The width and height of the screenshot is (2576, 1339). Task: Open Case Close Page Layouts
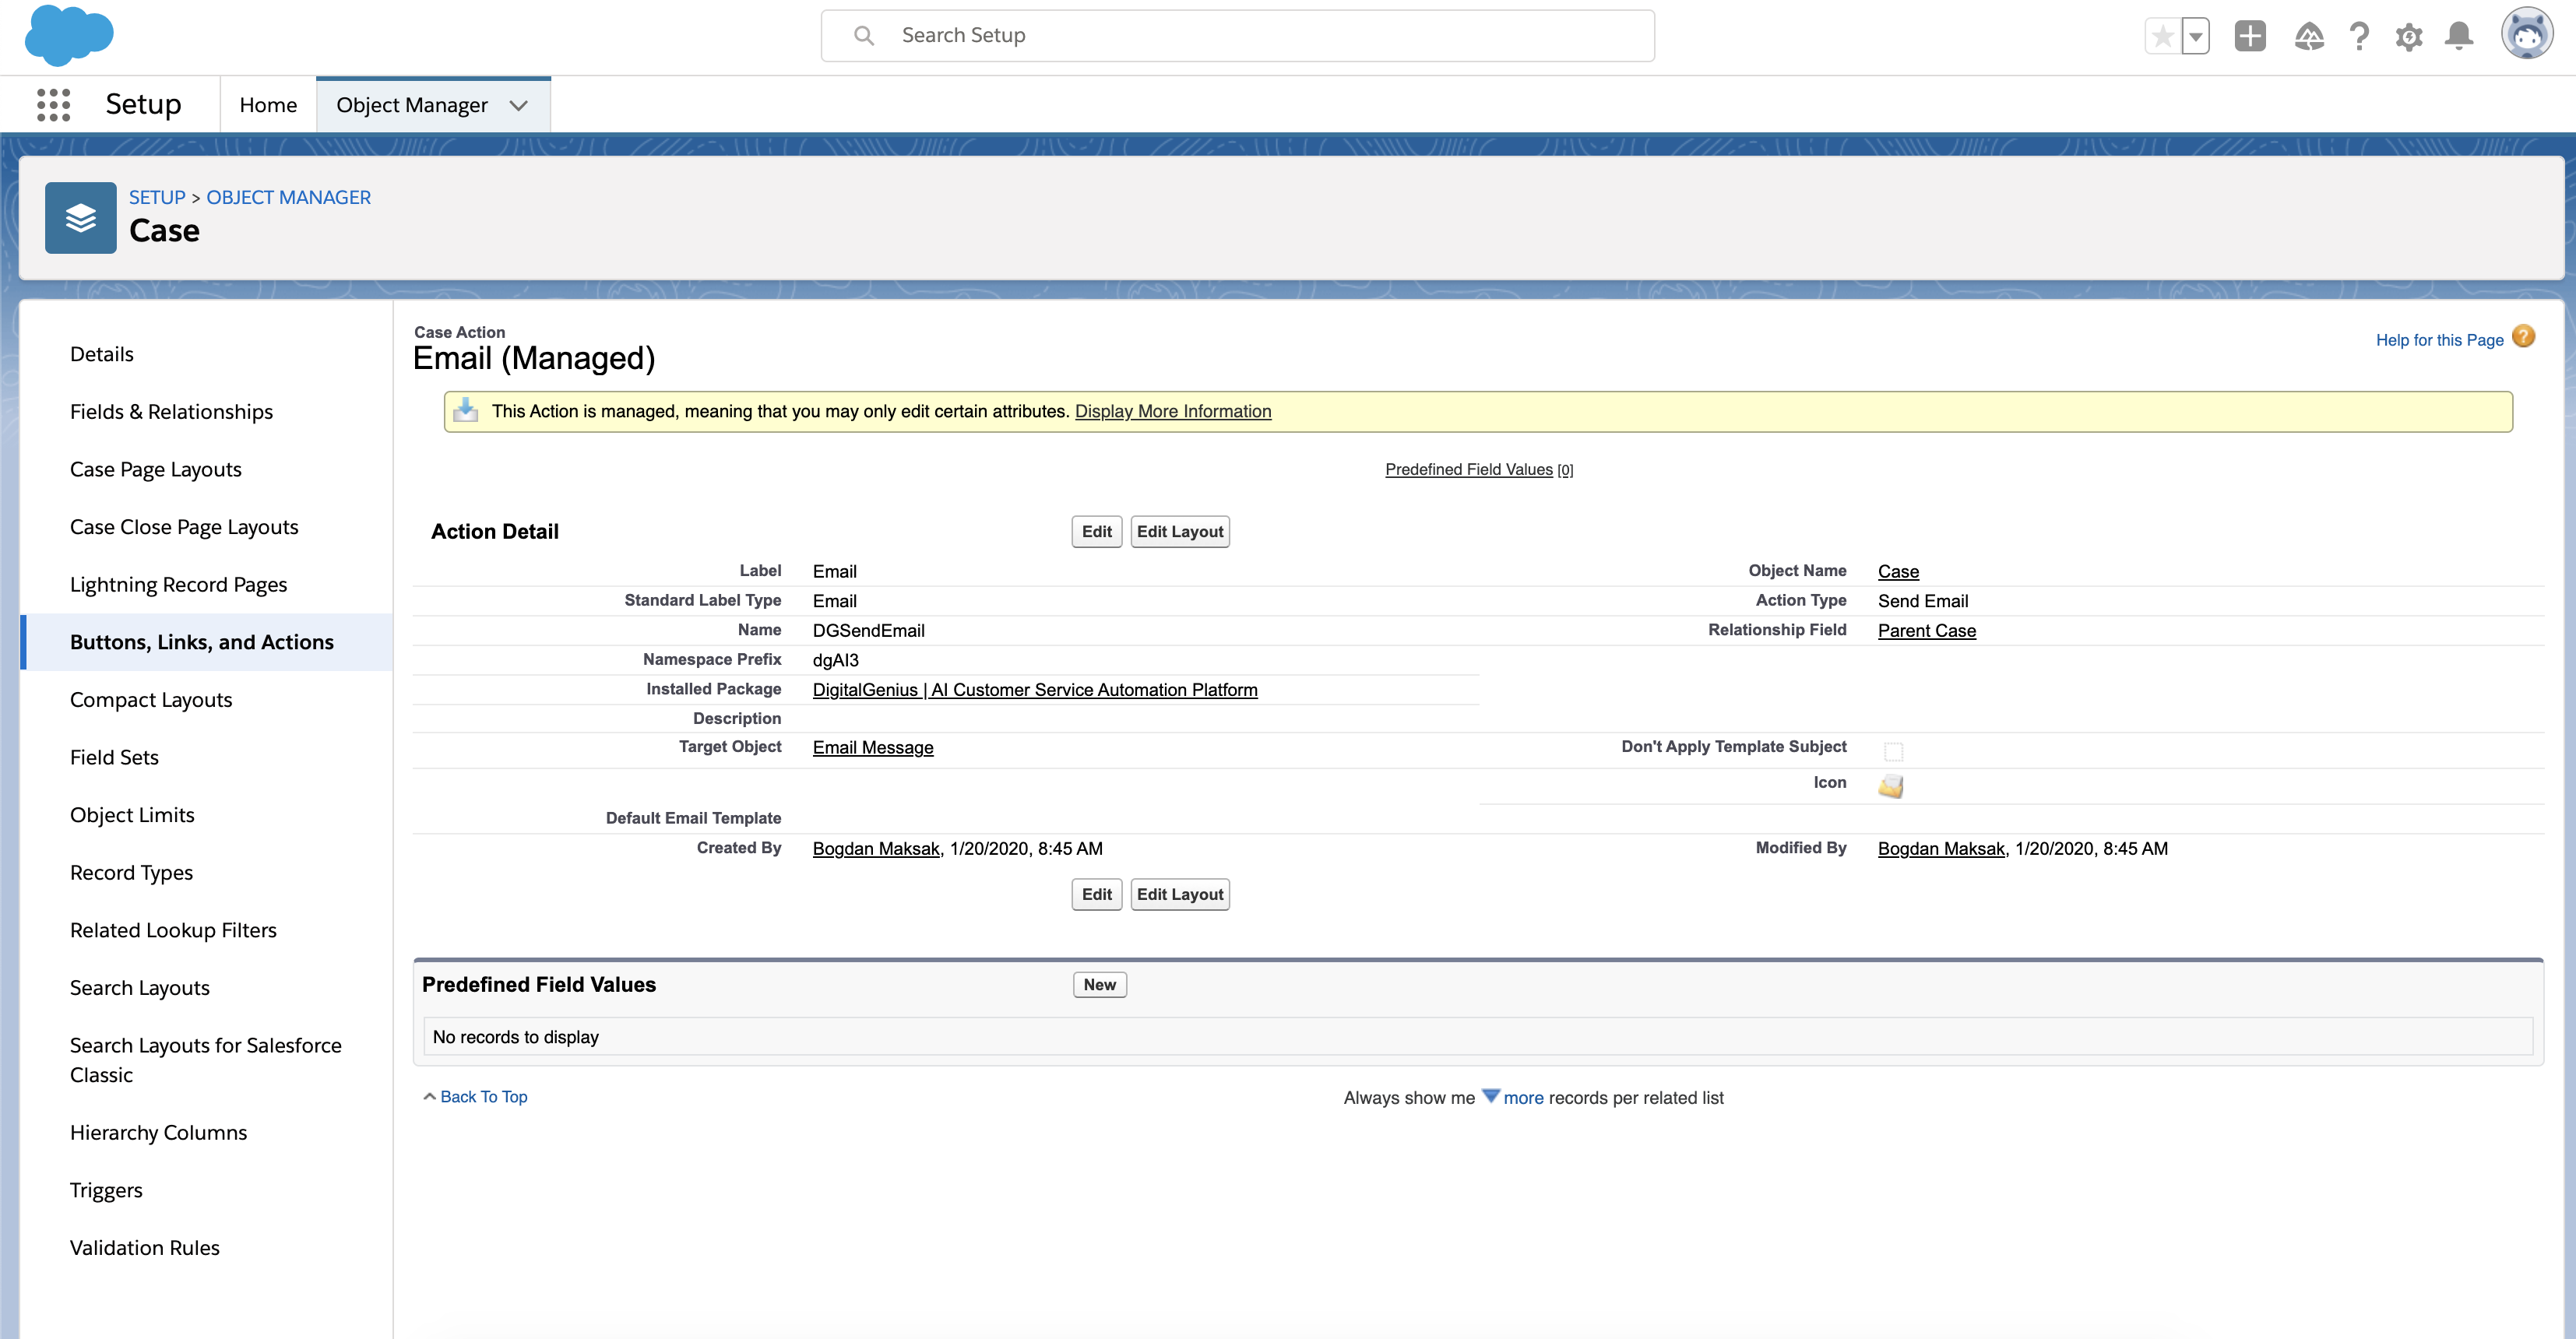(x=184, y=527)
